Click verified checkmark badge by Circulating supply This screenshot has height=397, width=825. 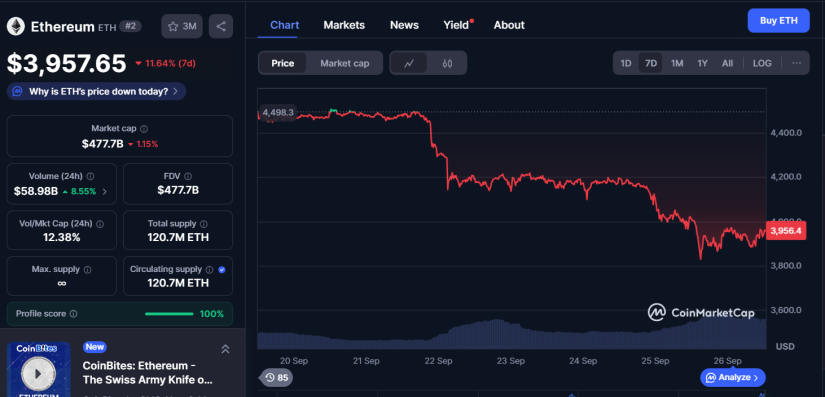point(222,269)
